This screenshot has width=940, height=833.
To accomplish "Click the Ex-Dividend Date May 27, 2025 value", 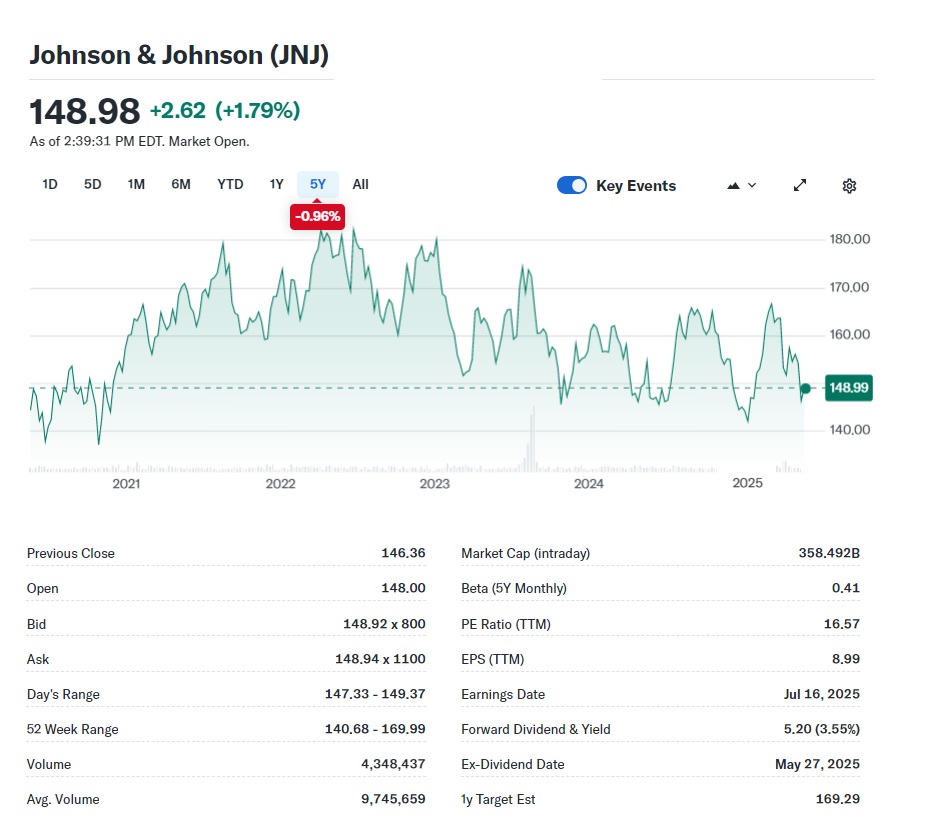I will click(818, 764).
